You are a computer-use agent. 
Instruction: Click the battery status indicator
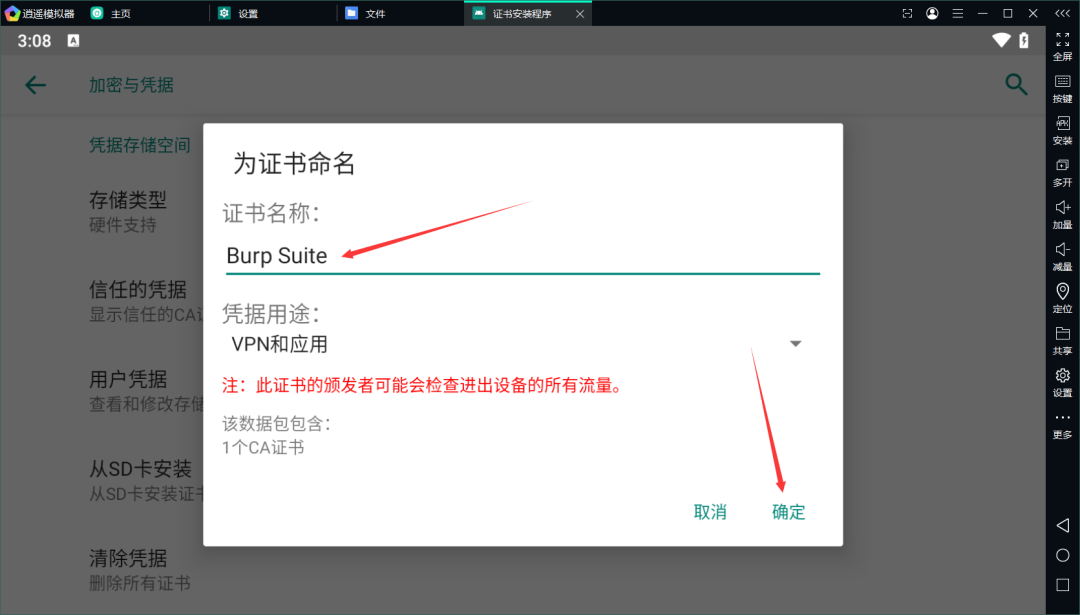(x=1022, y=40)
